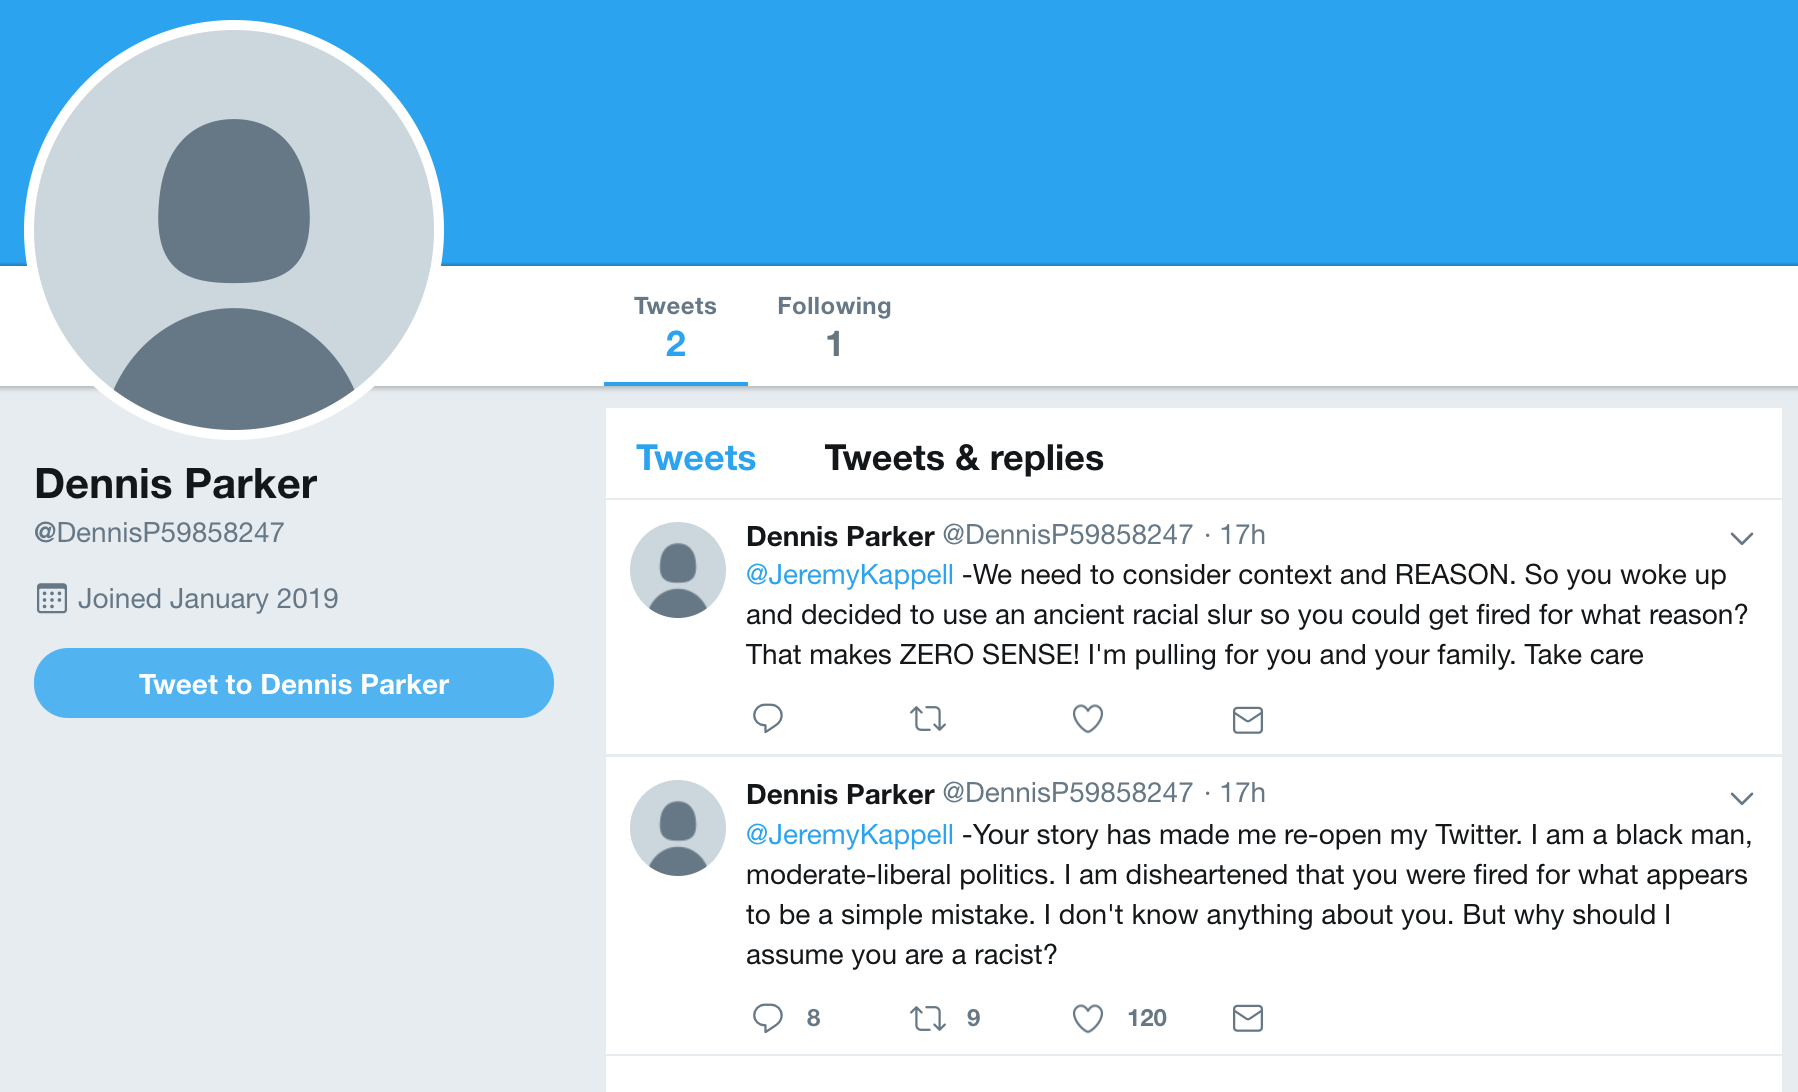Viewport: 1798px width, 1092px height.
Task: Like the second tweet with 120 likes
Action: click(1088, 1018)
